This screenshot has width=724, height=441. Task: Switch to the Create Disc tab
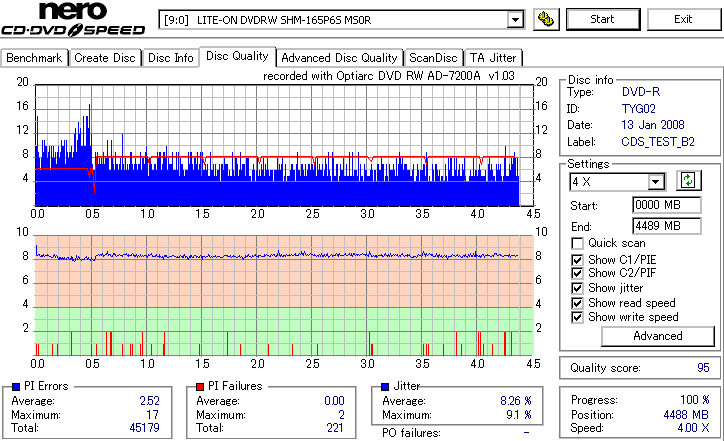coord(105,58)
